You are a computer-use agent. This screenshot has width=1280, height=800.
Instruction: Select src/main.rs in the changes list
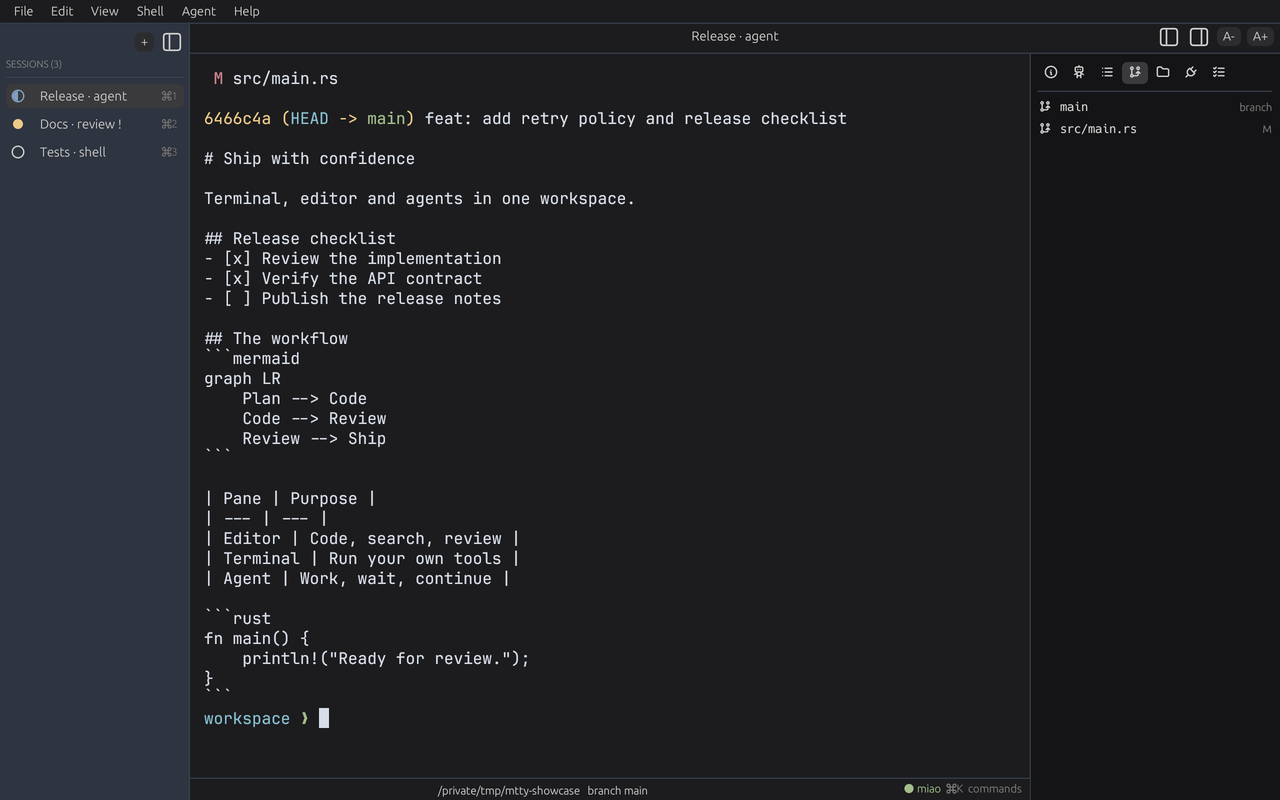pos(1155,128)
